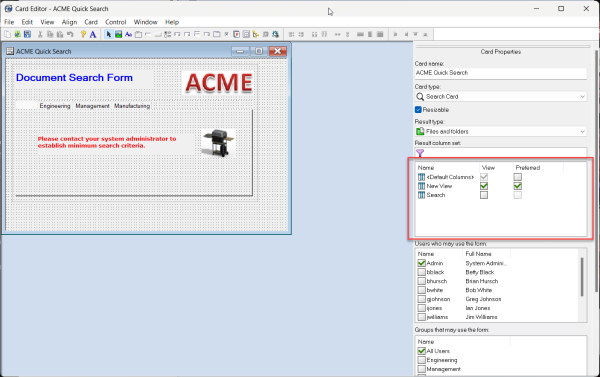Click the users list vertical scrollbar
This screenshot has height=377, width=600.
click(x=582, y=277)
